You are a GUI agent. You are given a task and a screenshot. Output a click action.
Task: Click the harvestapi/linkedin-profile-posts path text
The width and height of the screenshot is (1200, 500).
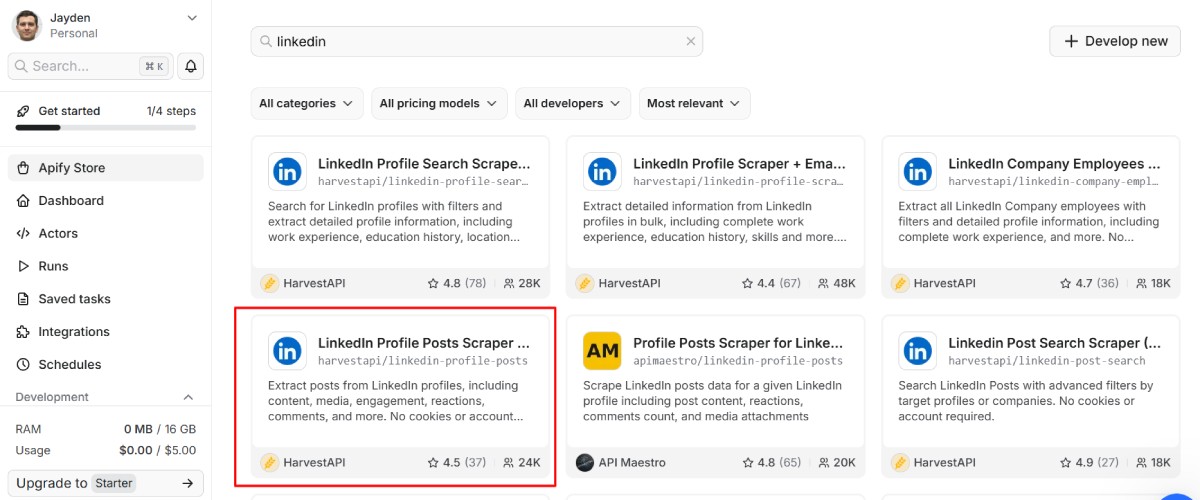click(423, 361)
